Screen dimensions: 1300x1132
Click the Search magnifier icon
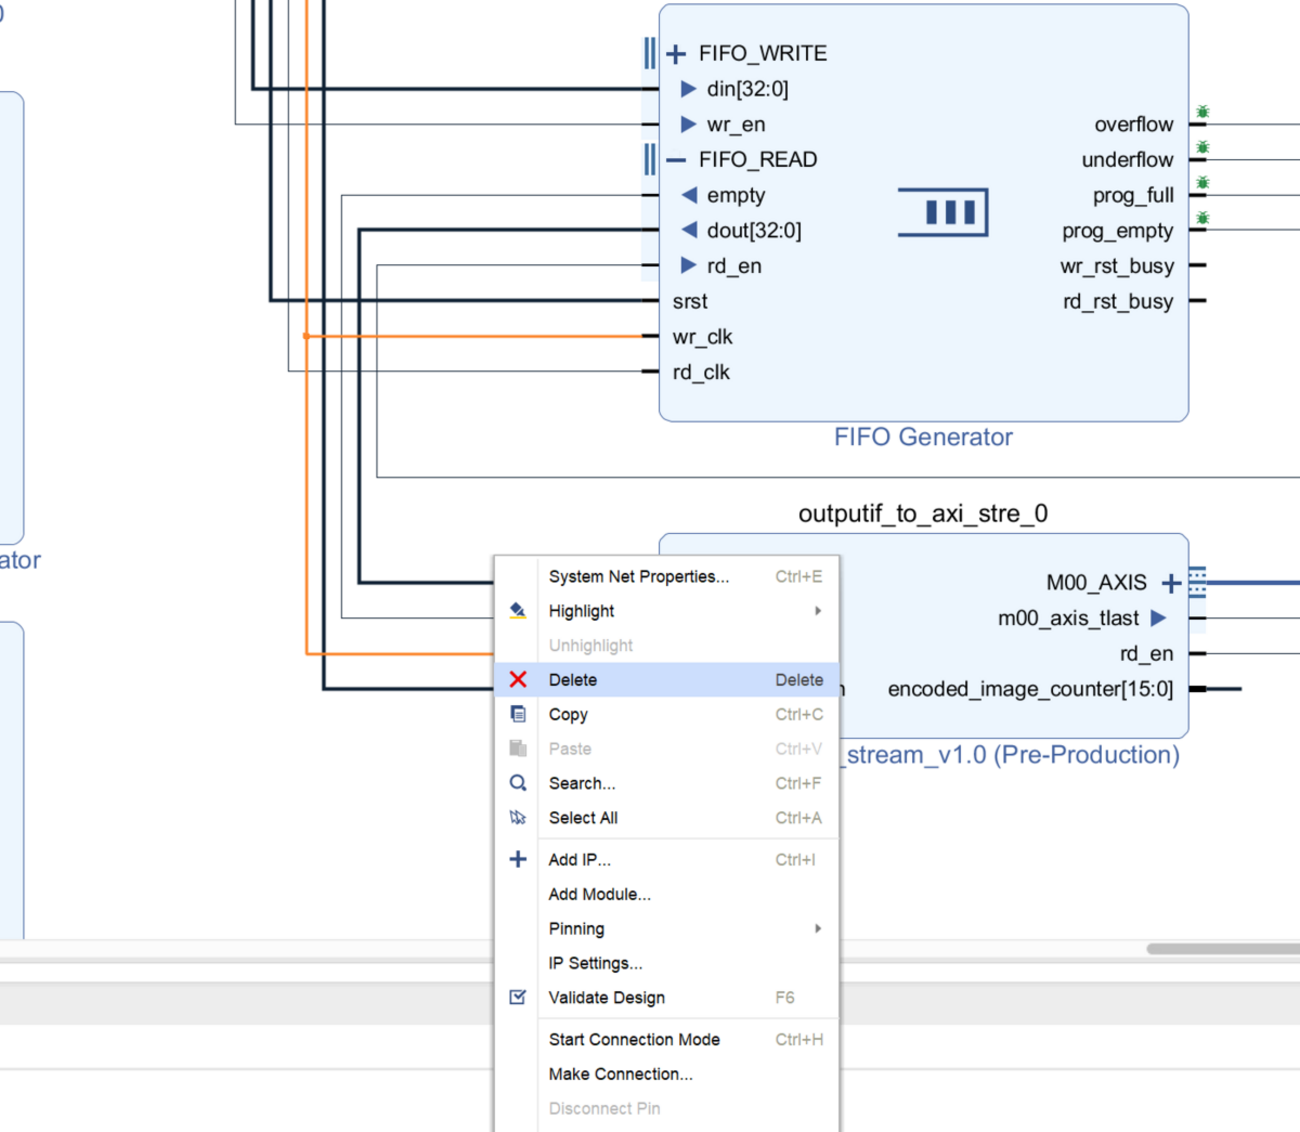[518, 783]
